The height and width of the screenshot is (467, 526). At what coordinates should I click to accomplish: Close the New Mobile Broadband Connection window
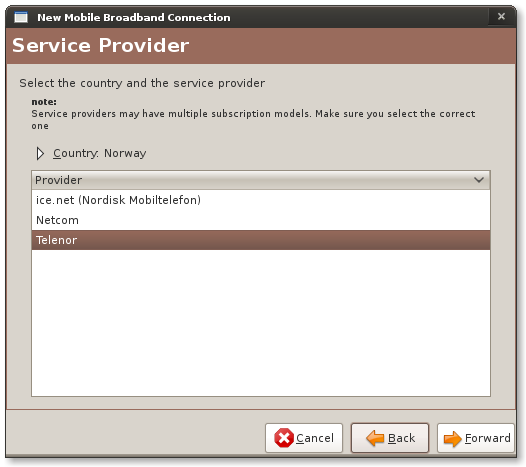[x=501, y=16]
